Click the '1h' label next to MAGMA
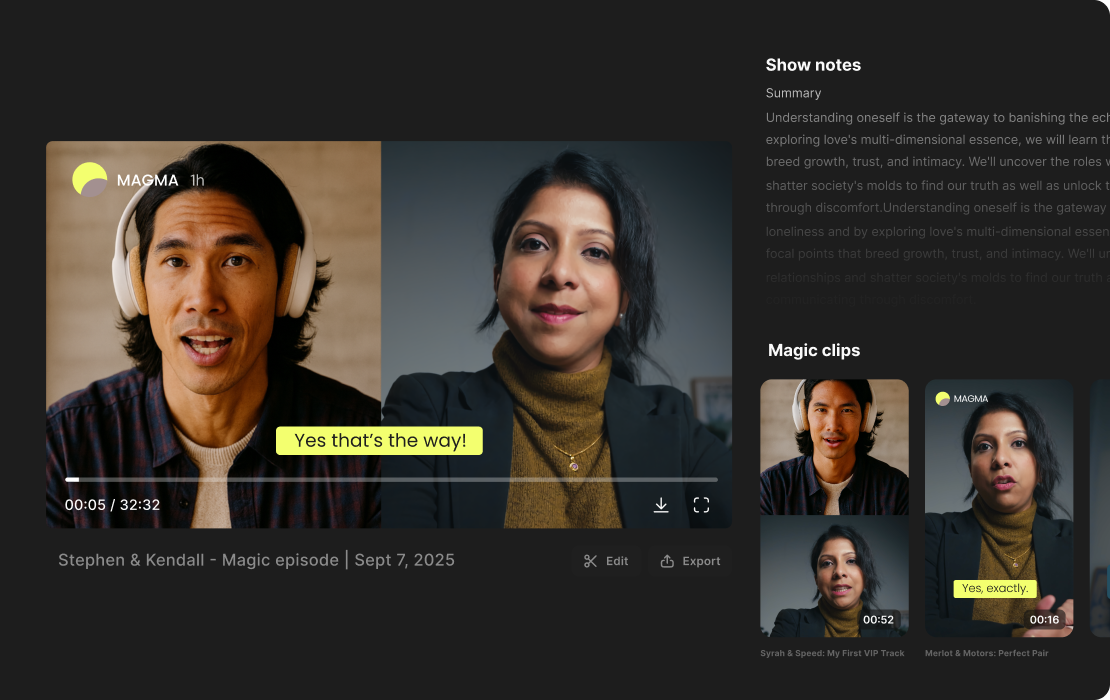Image resolution: width=1110 pixels, height=700 pixels. coord(197,180)
